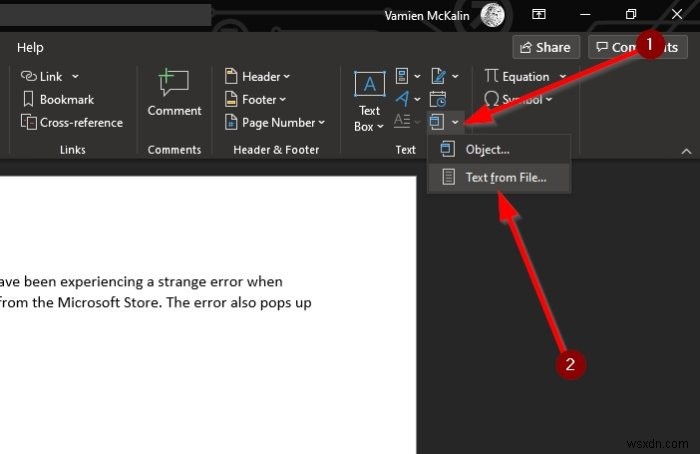This screenshot has width=700, height=454.
Task: Click the Bookmark icon in Links
Action: (29, 100)
